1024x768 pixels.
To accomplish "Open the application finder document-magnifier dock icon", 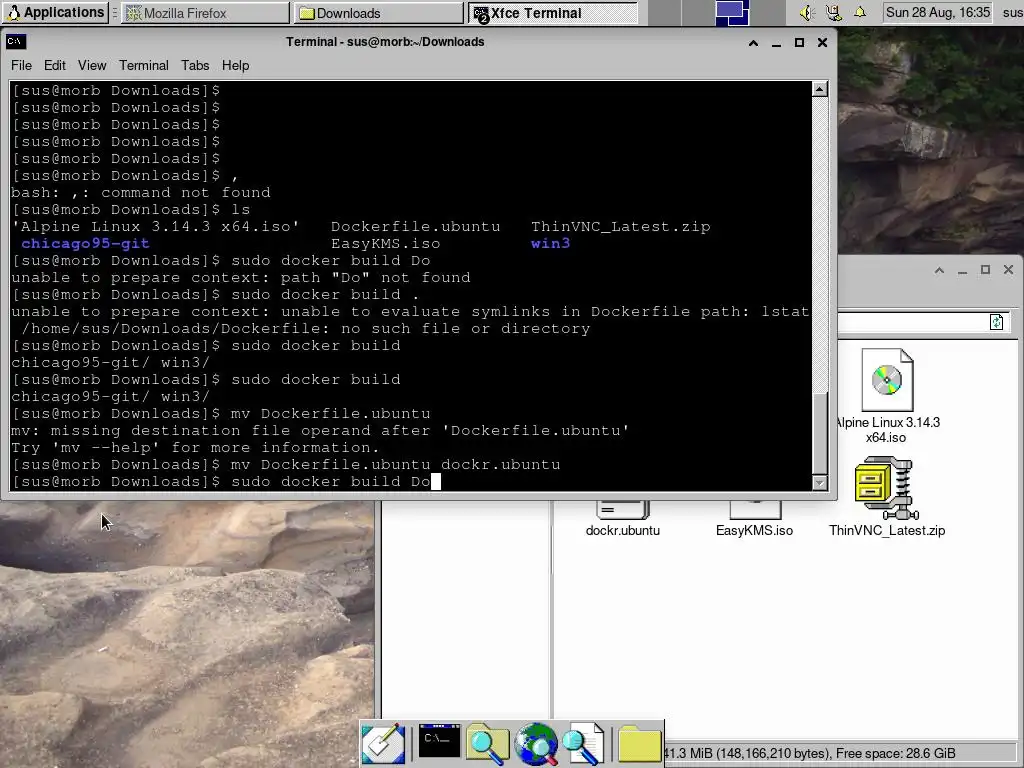I will [583, 743].
